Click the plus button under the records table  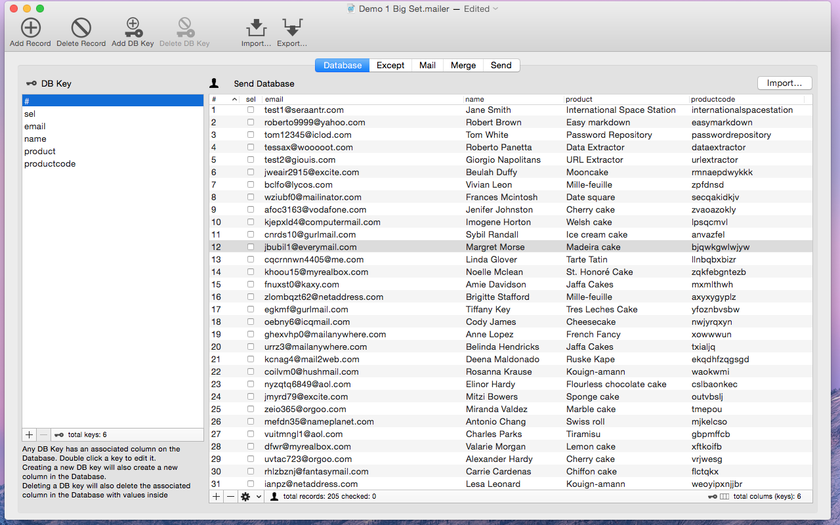click(x=216, y=497)
